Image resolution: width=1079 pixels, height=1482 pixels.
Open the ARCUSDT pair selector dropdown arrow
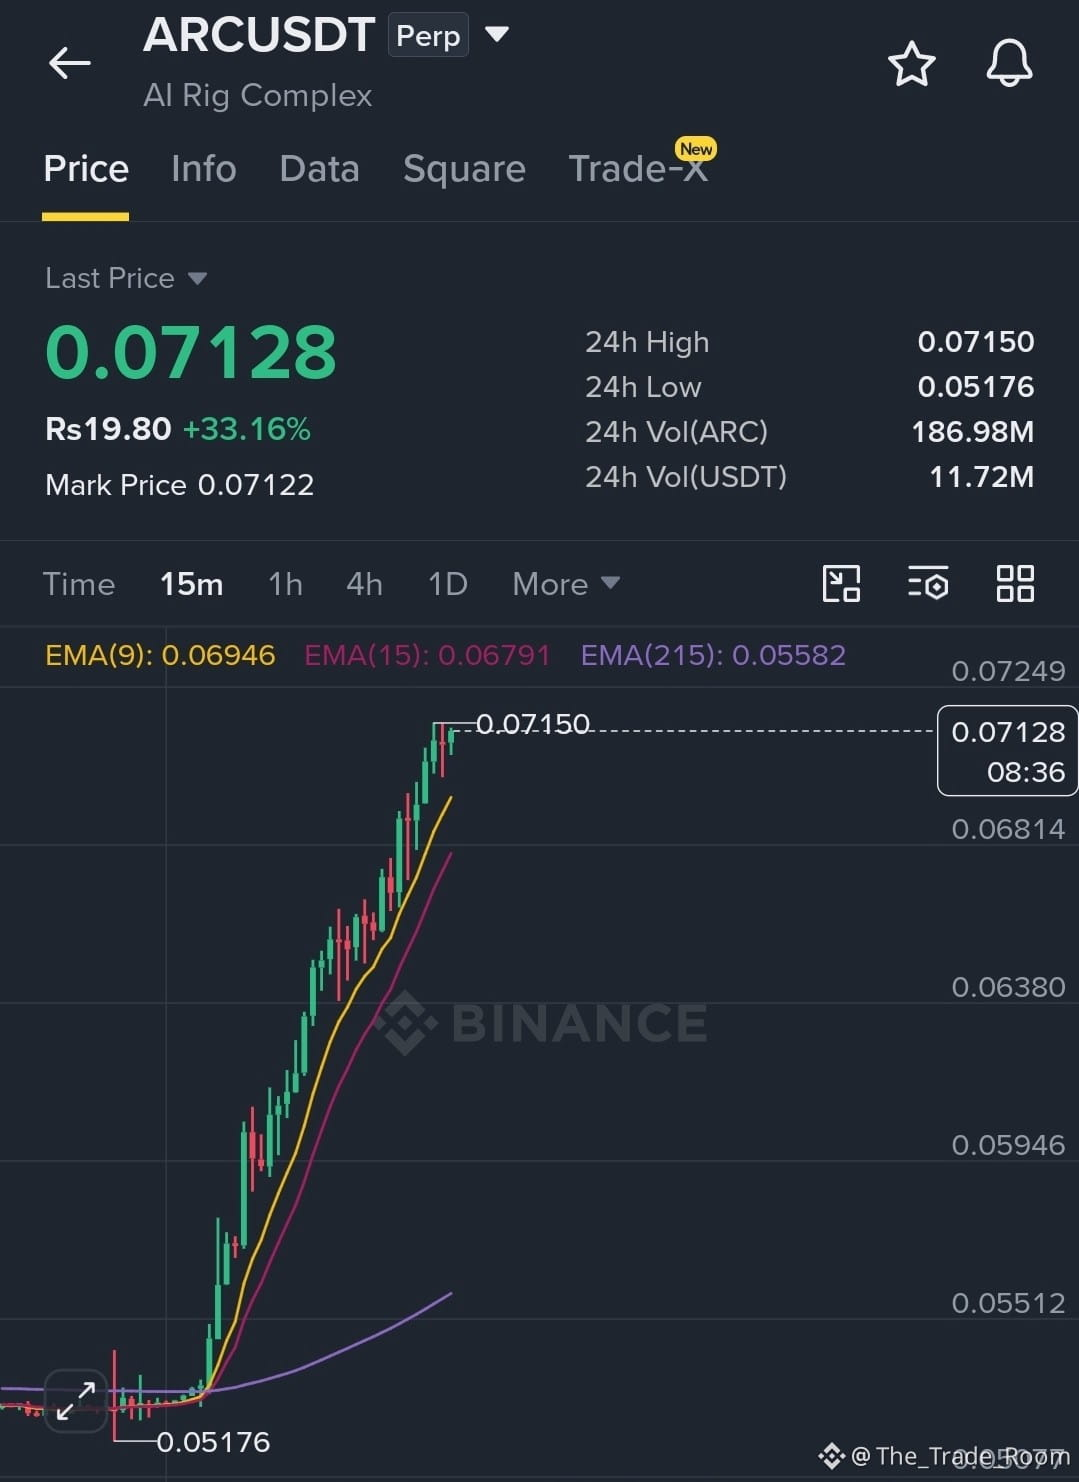[x=497, y=35]
